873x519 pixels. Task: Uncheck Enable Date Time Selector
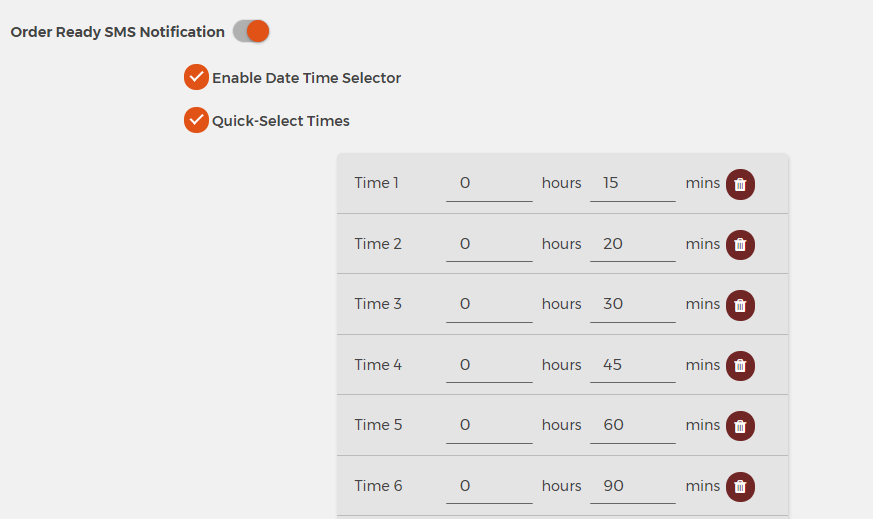[x=196, y=77]
